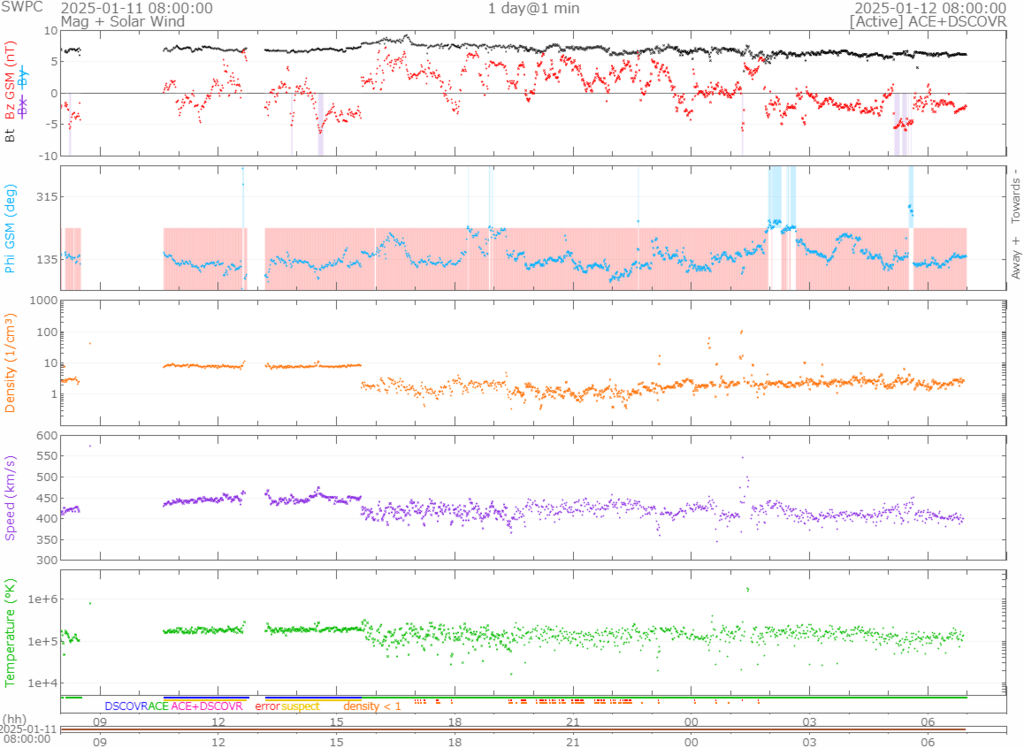Click the yellow 'suspect' legend entry

(300, 707)
